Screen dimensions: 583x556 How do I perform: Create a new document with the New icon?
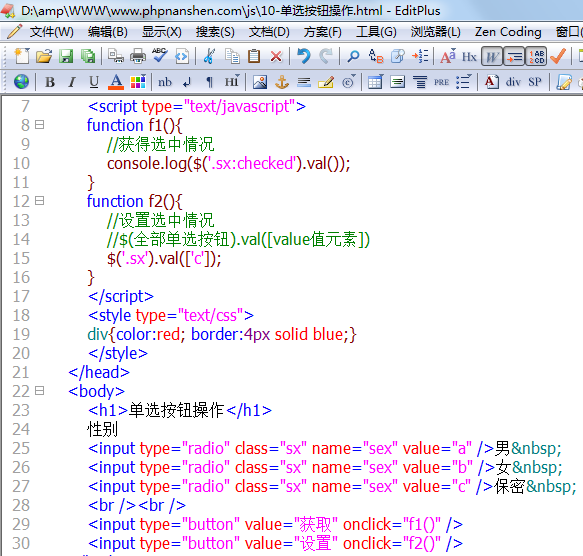[22, 57]
